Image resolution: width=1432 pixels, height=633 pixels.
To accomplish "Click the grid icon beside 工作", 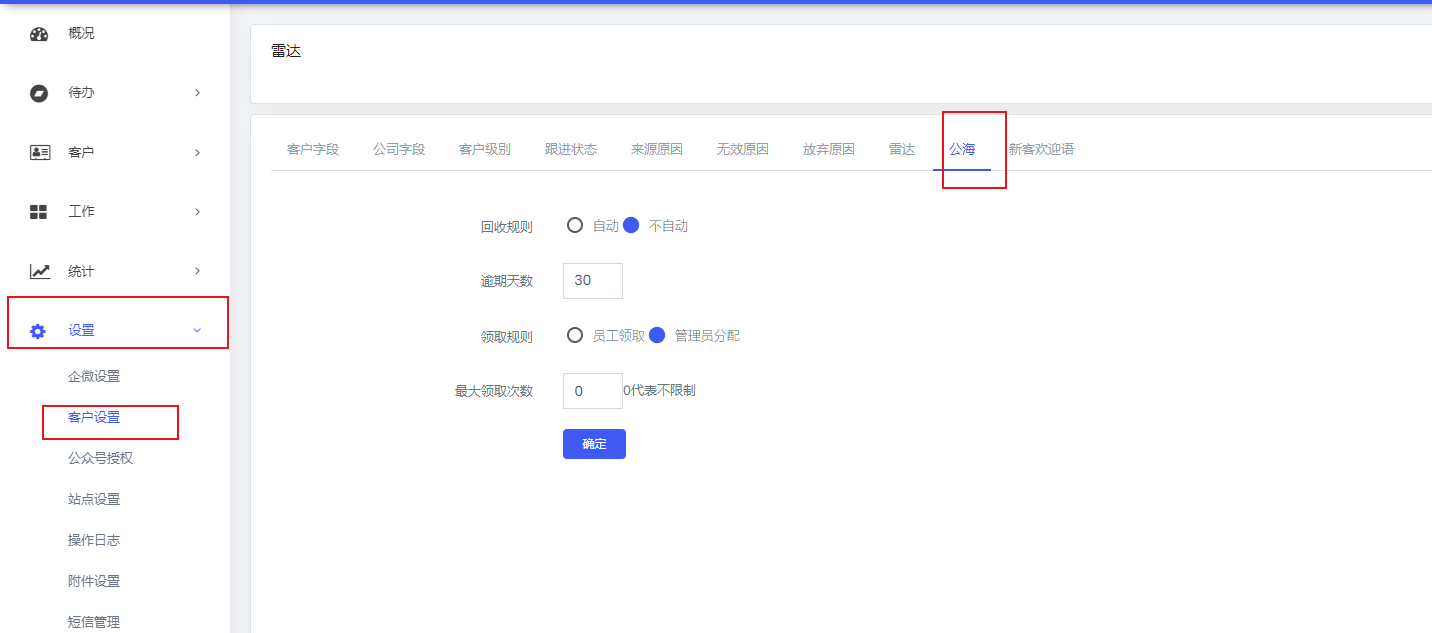I will 39,212.
